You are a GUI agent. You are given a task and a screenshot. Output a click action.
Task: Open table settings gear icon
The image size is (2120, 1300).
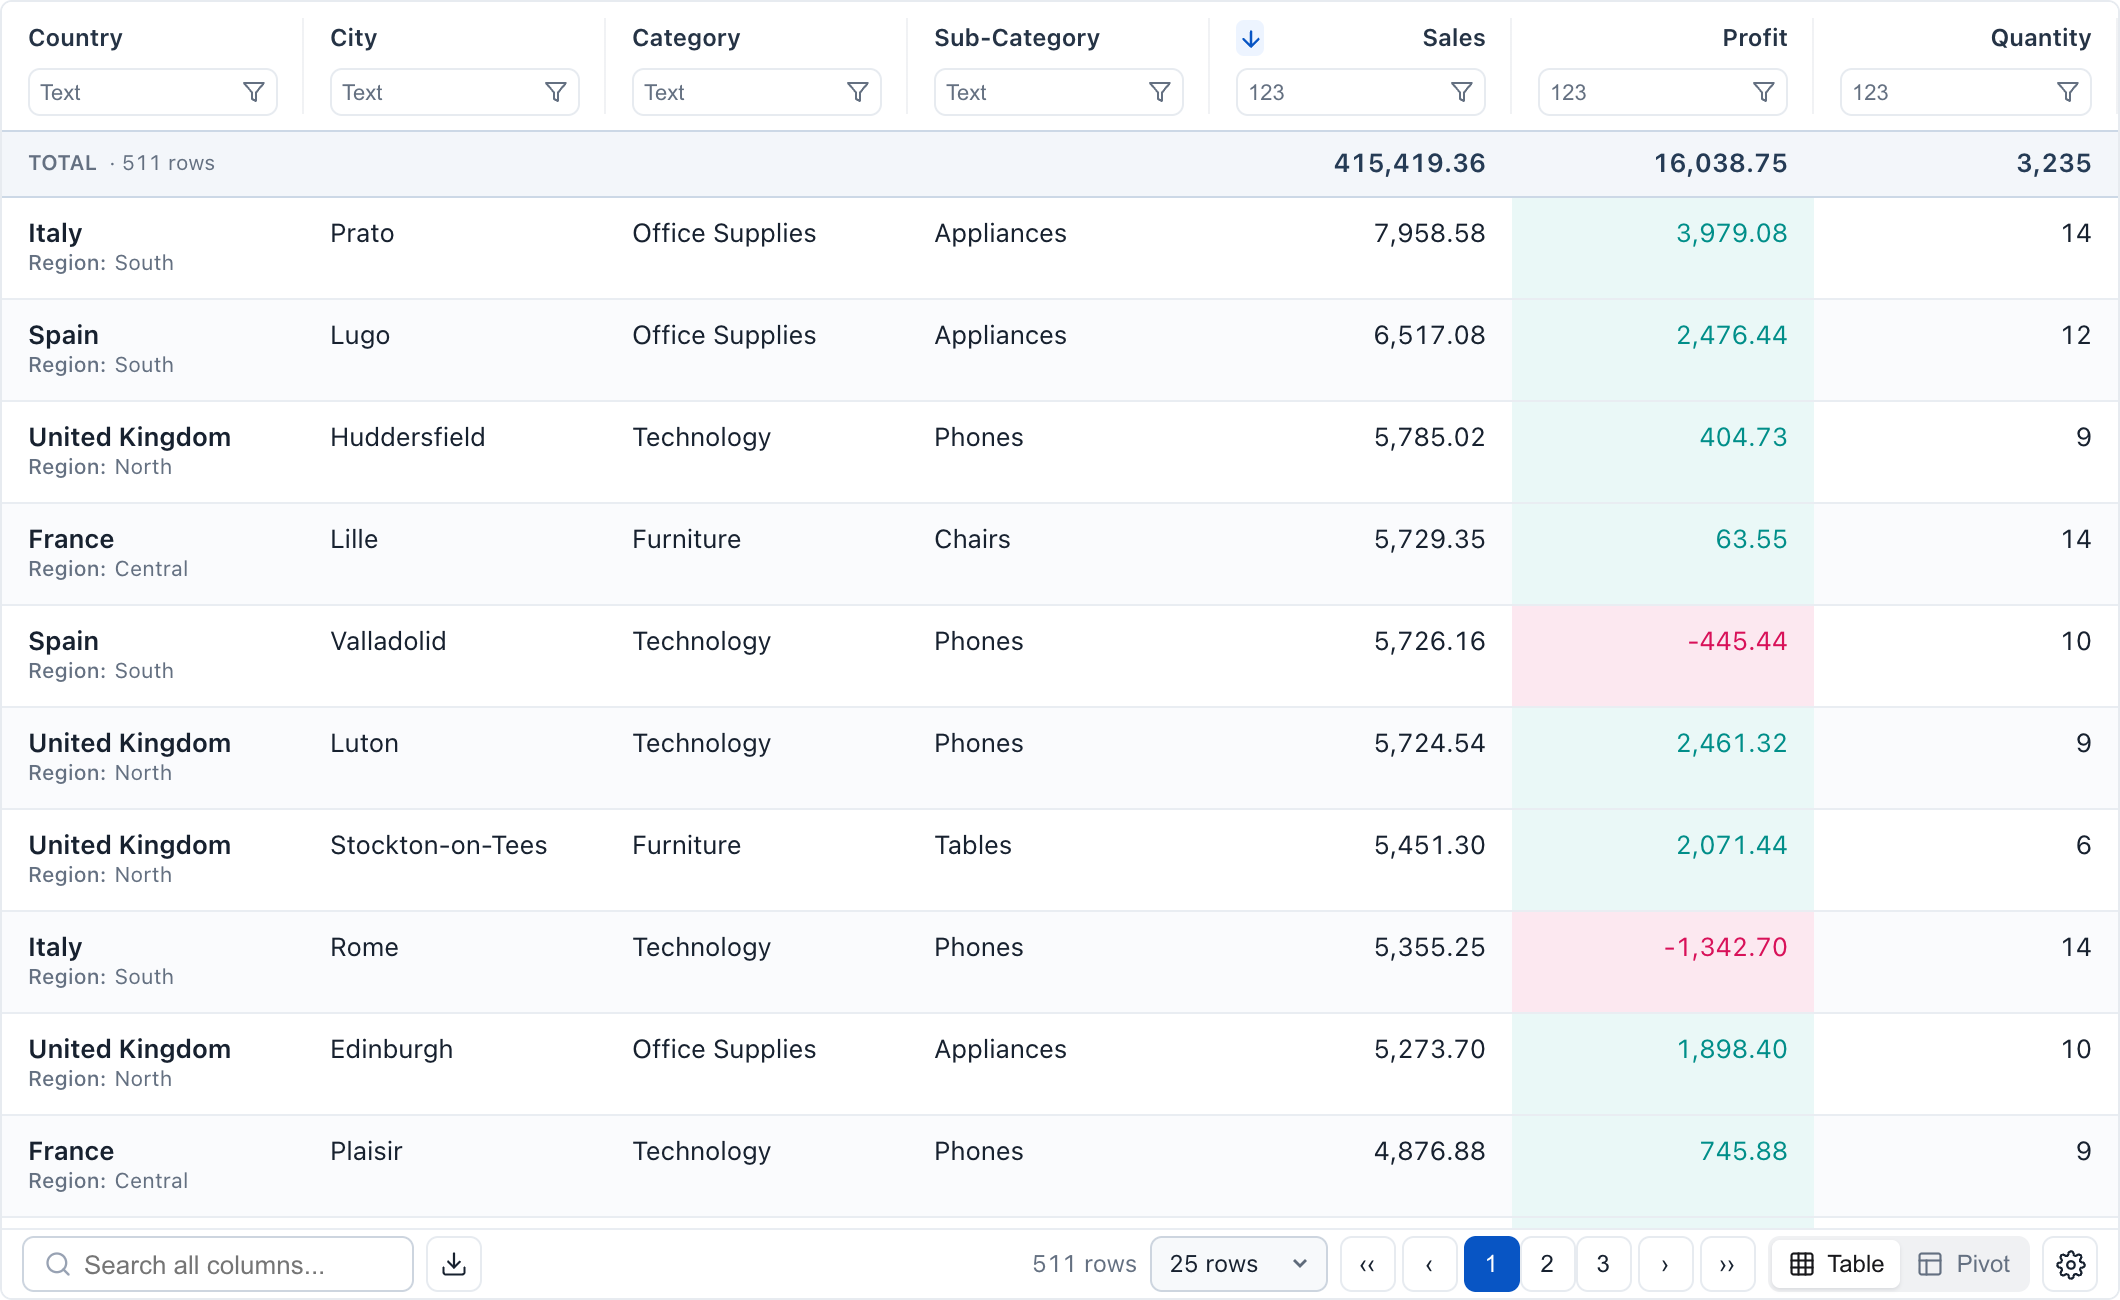click(x=2070, y=1264)
